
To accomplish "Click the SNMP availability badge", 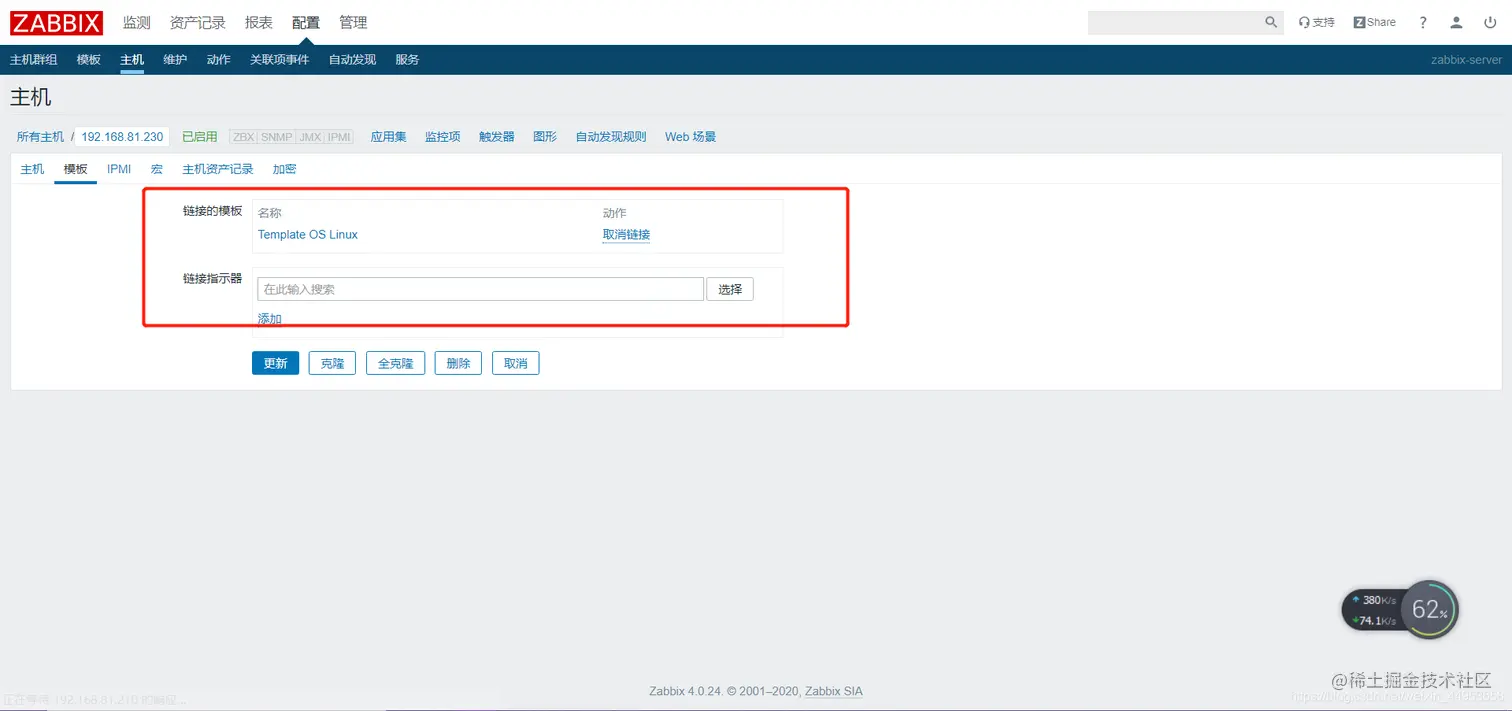I will tap(277, 137).
